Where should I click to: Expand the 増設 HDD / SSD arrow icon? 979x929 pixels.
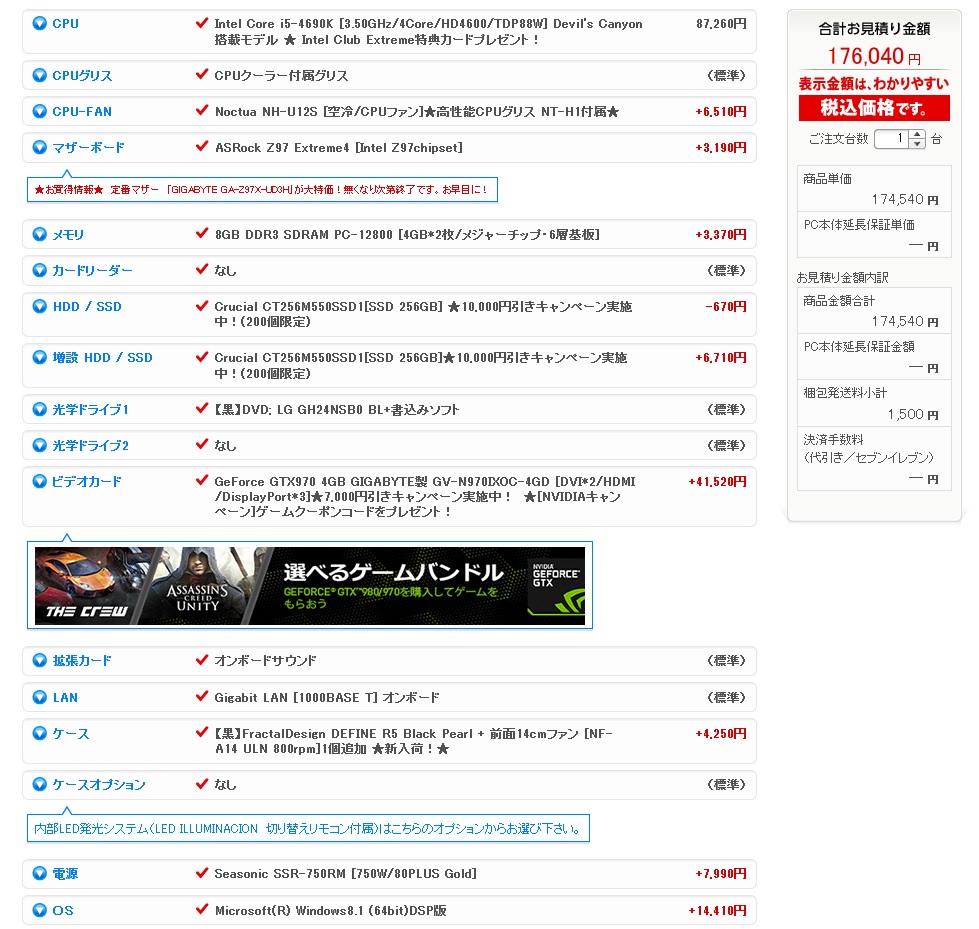[x=39, y=358]
